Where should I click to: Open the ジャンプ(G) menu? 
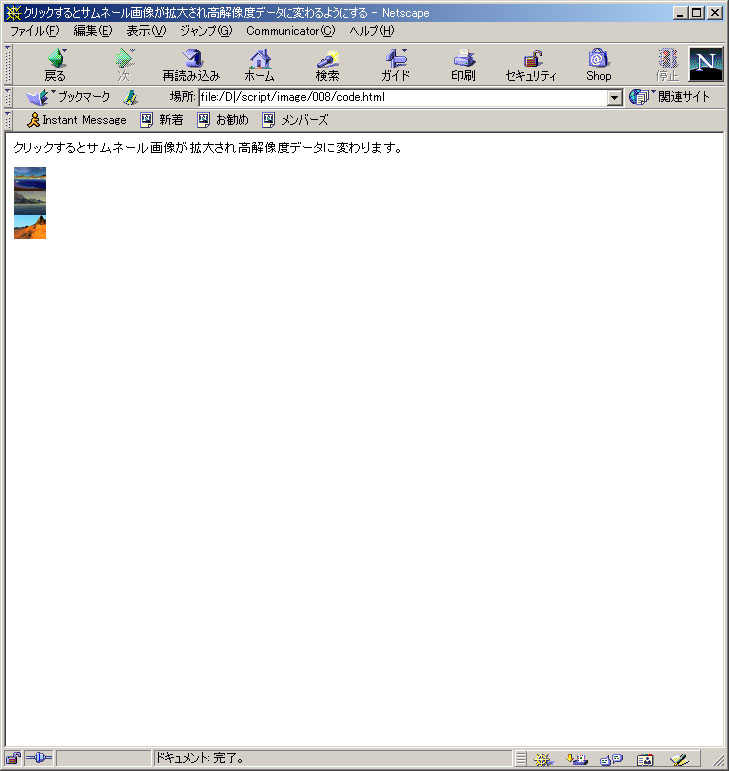[x=205, y=31]
